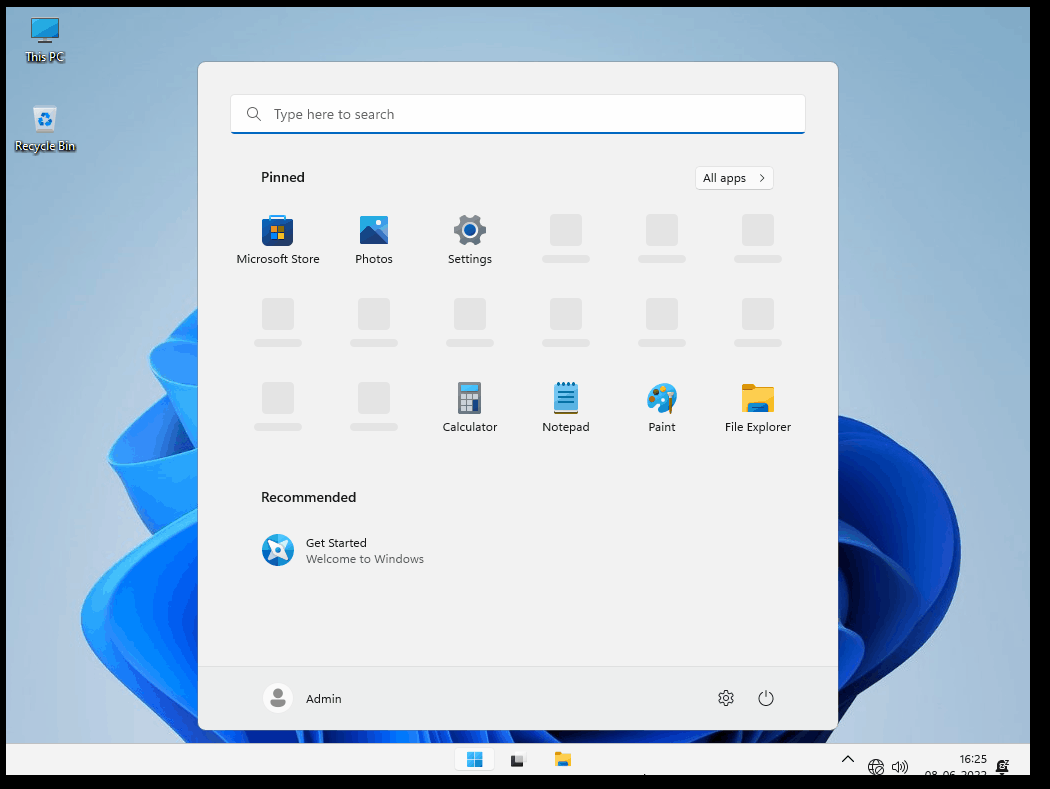
Task: Show hidden tray icons chevron
Action: [847, 759]
